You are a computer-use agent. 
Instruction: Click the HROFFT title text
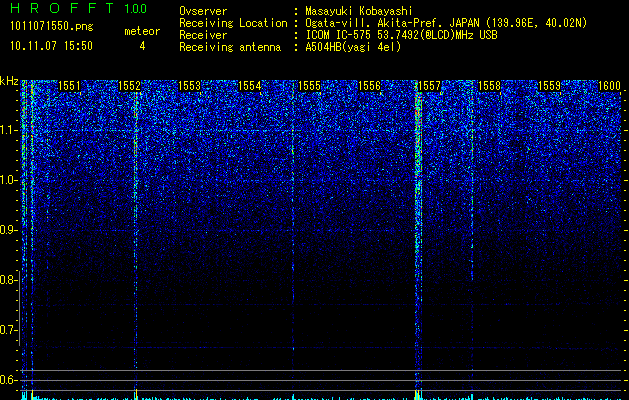(62, 8)
